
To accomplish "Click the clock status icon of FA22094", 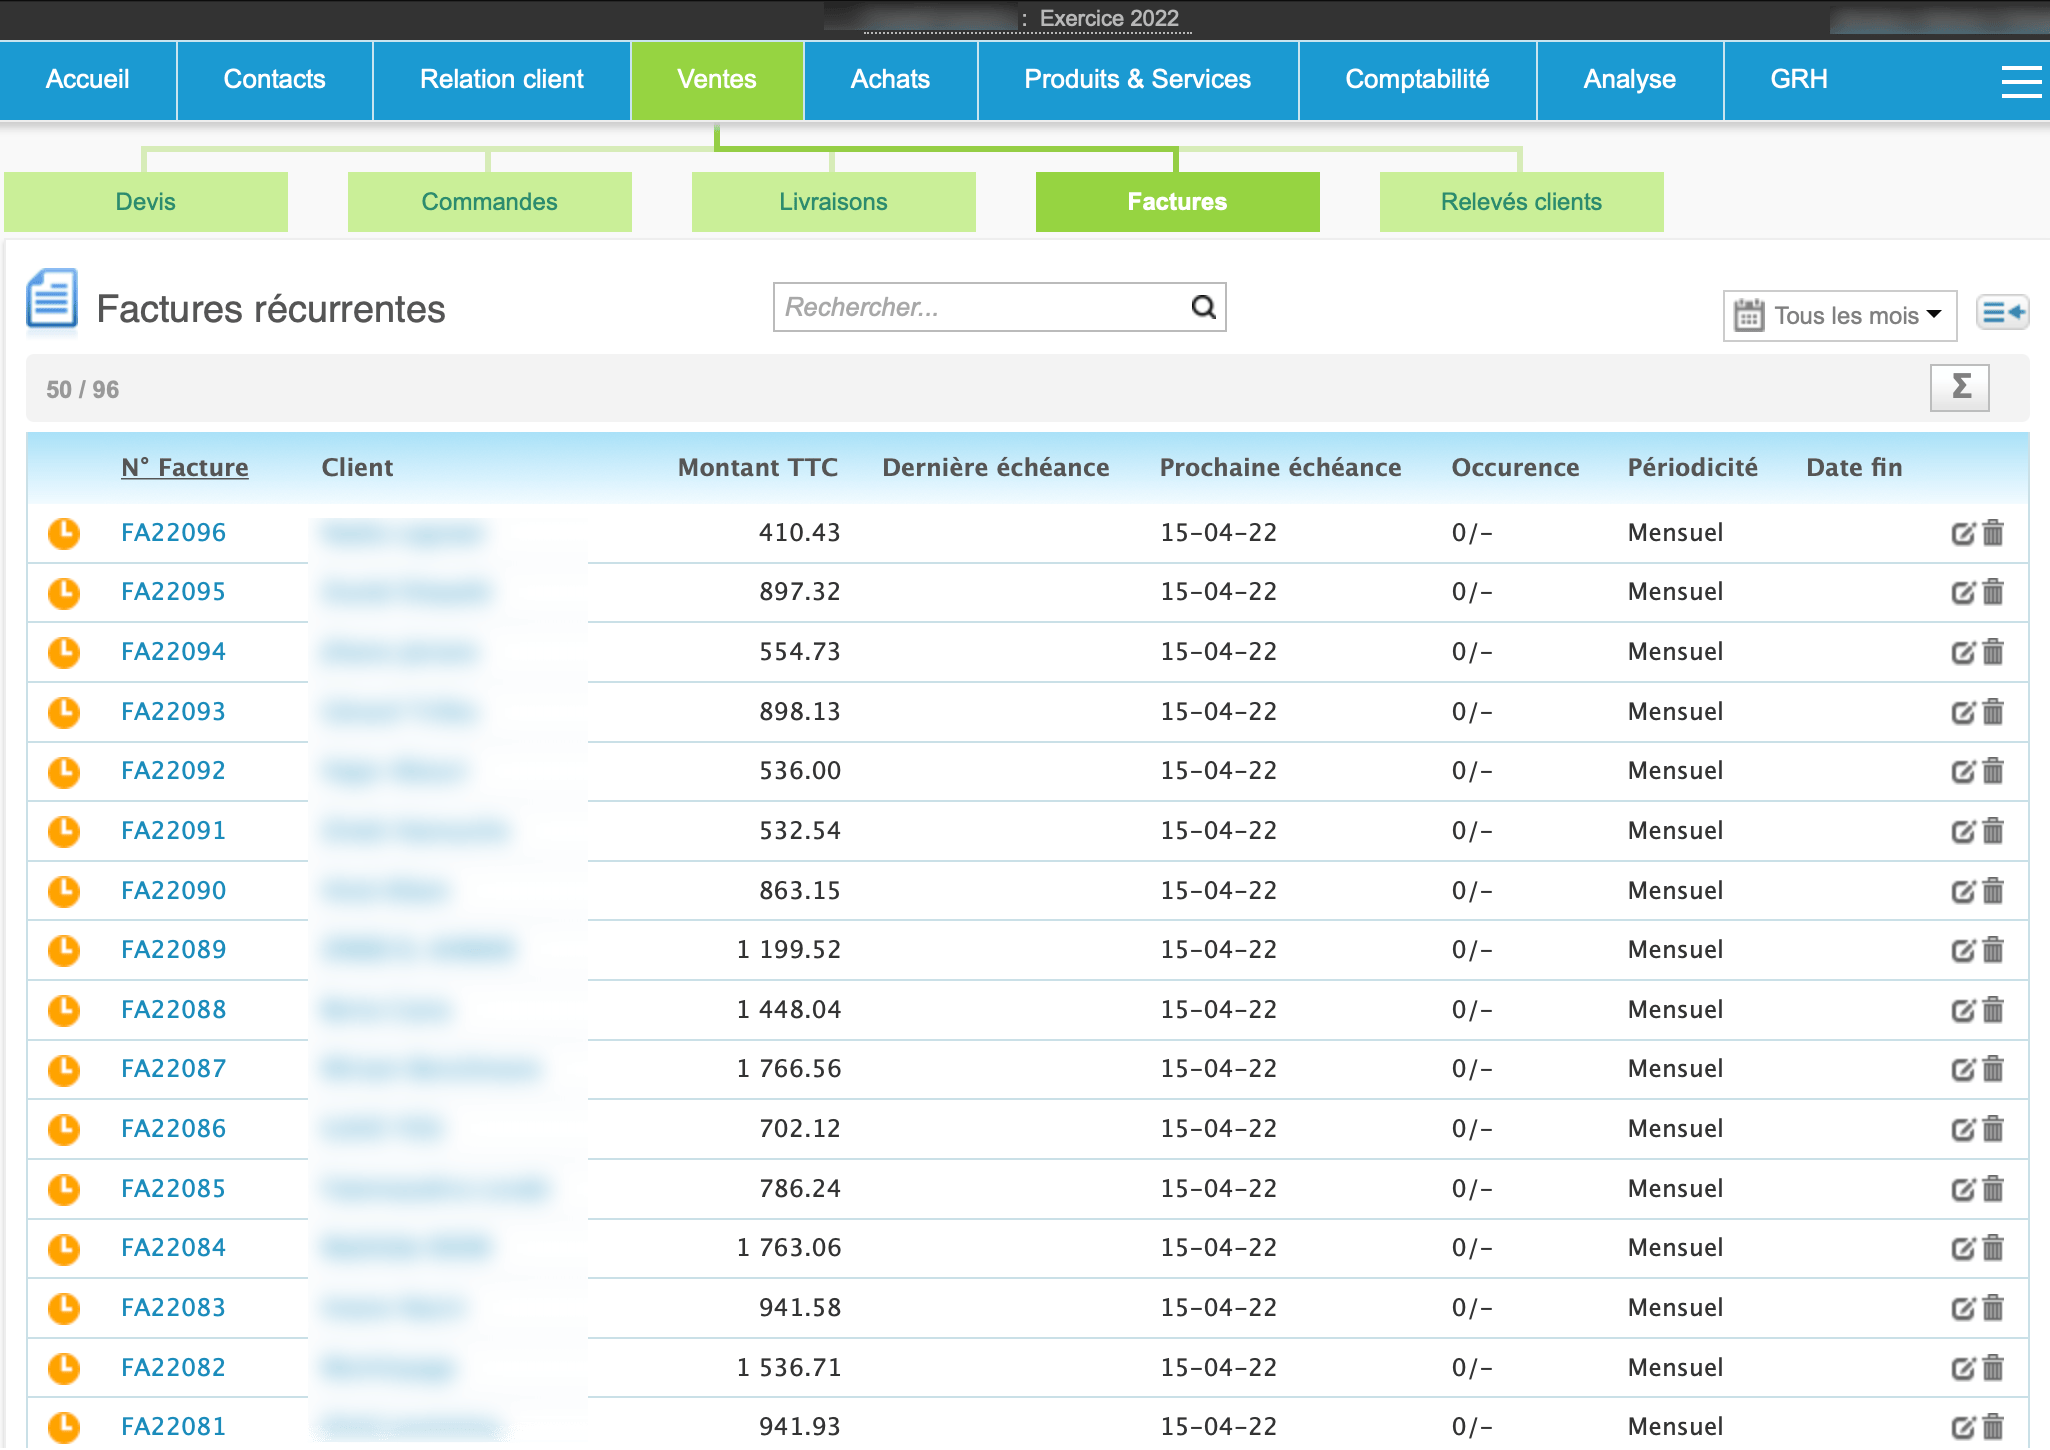I will pyautogui.click(x=64, y=652).
